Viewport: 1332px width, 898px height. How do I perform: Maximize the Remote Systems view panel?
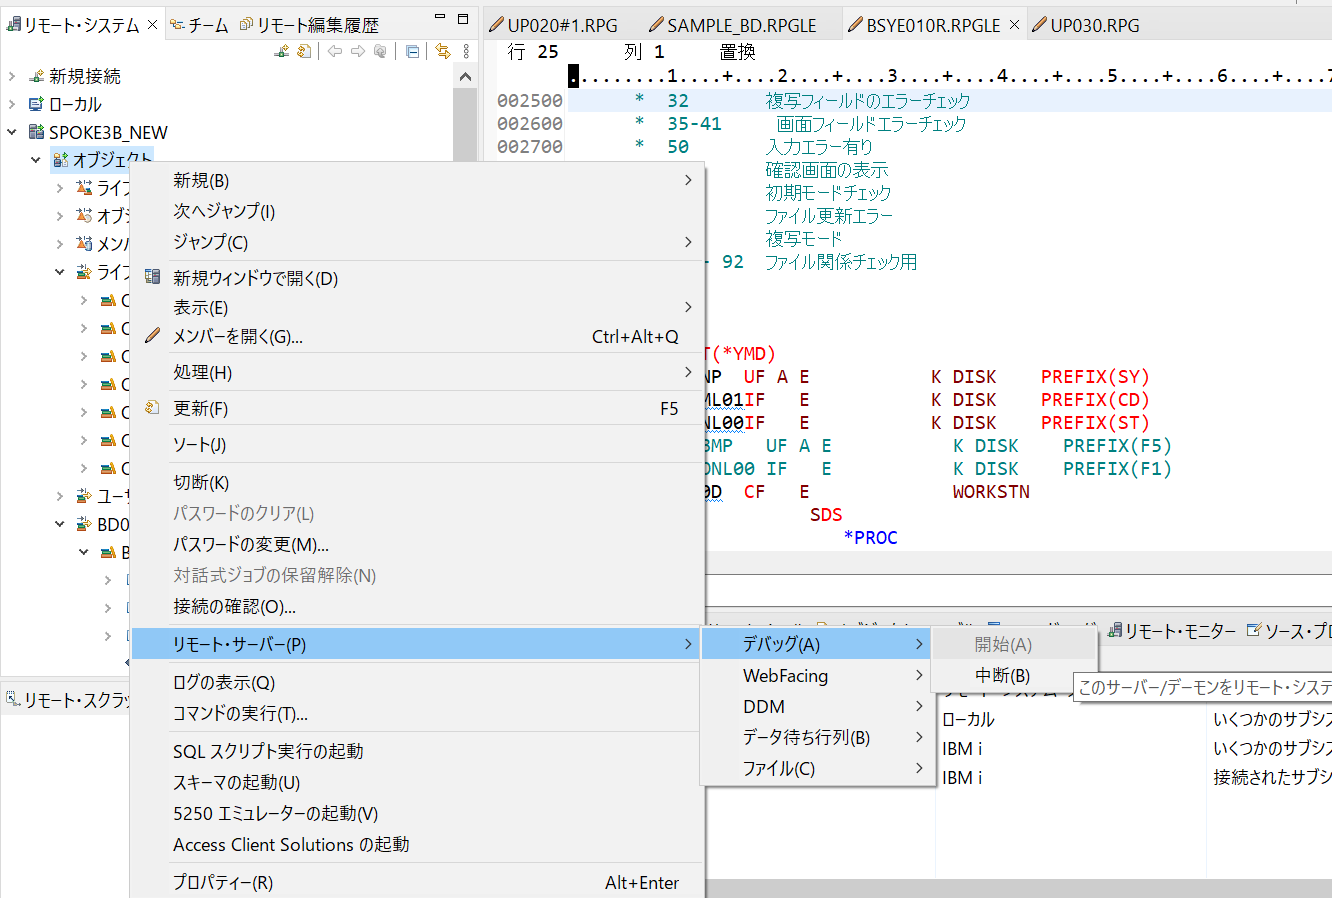click(463, 18)
